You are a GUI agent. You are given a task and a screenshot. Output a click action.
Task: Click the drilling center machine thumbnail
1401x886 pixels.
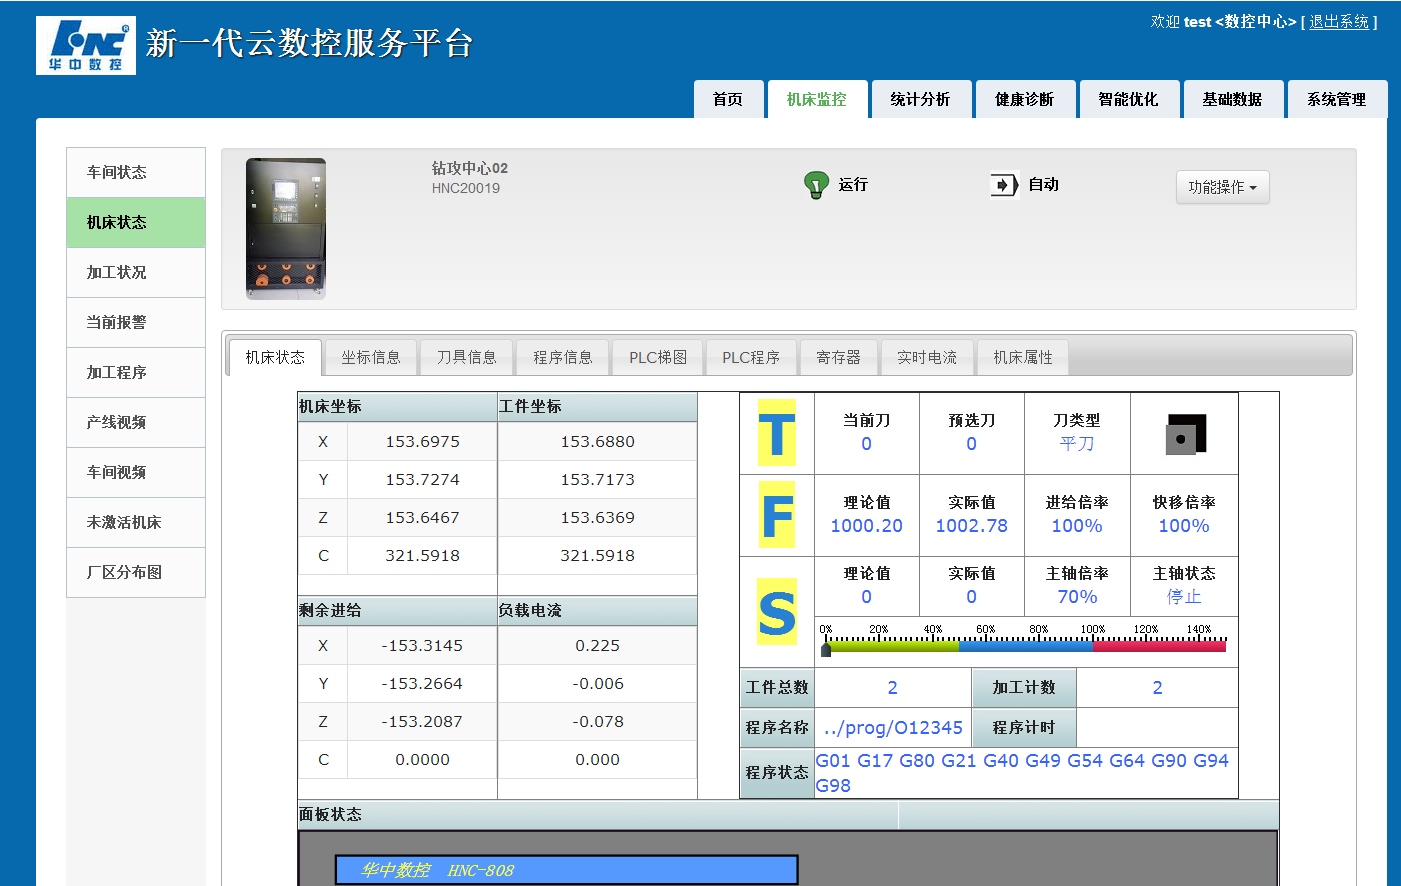(x=286, y=229)
